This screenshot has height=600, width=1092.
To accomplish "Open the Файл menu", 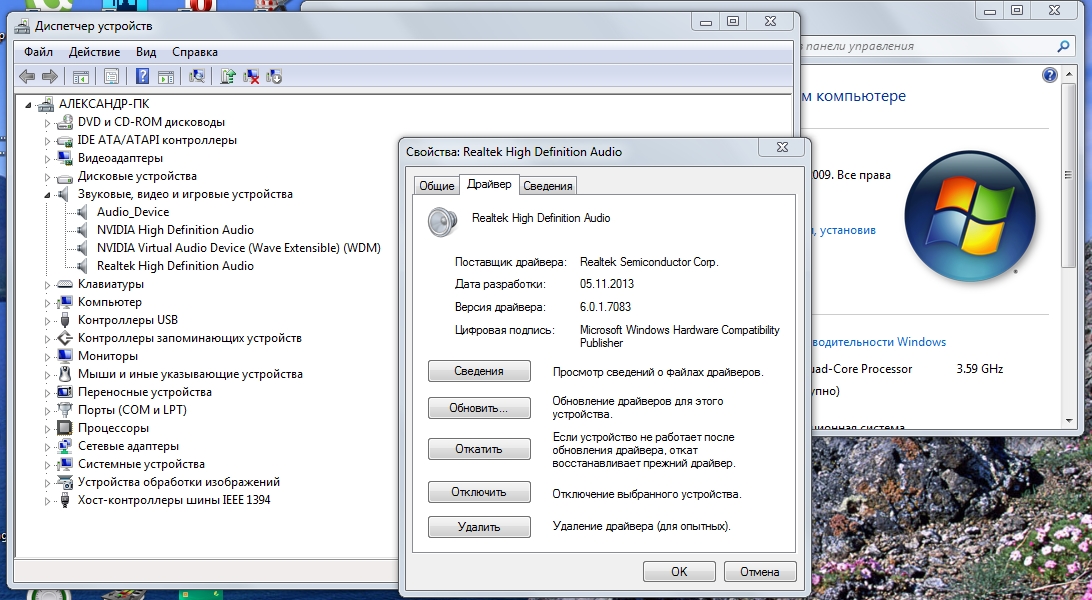I will (x=38, y=52).
